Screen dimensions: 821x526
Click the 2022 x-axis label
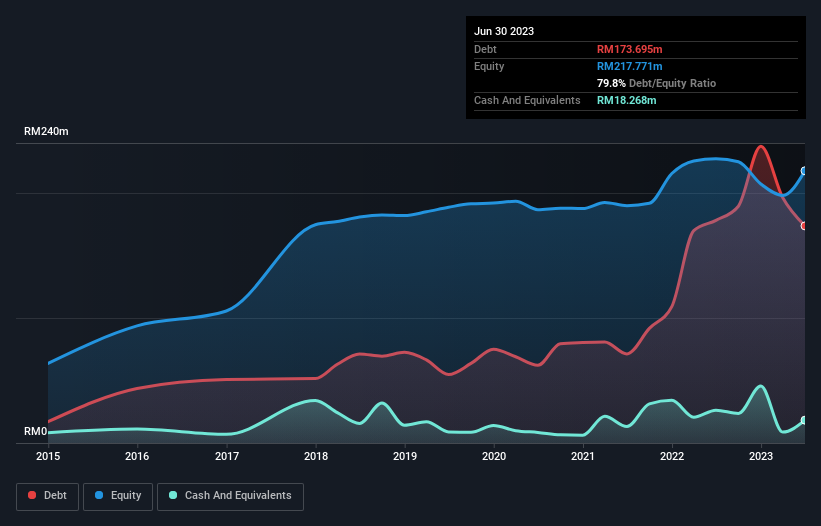(x=672, y=456)
